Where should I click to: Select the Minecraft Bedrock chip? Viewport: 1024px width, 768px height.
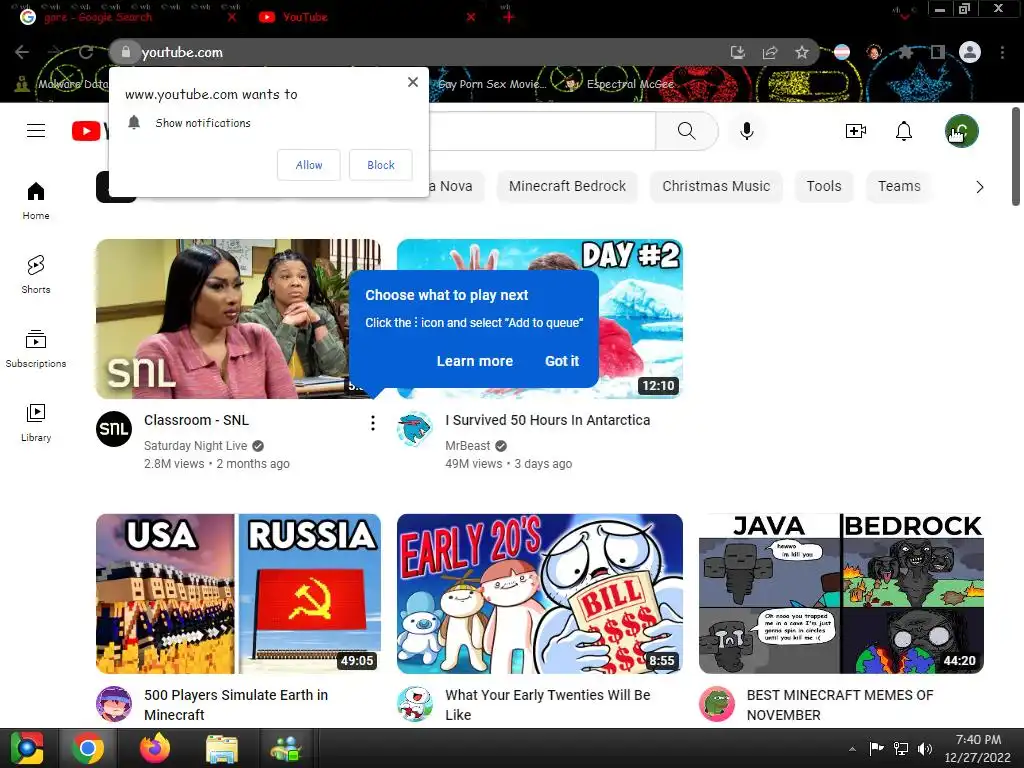click(568, 187)
